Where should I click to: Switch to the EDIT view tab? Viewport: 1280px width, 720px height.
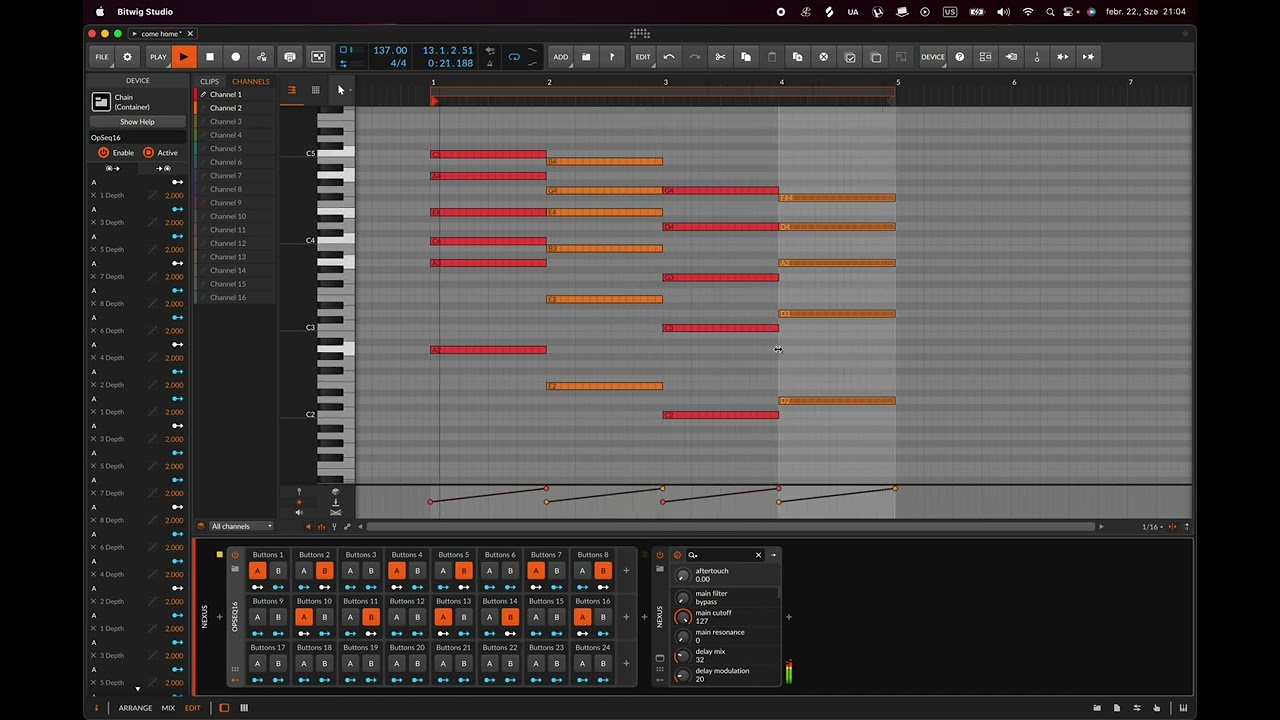coord(192,708)
